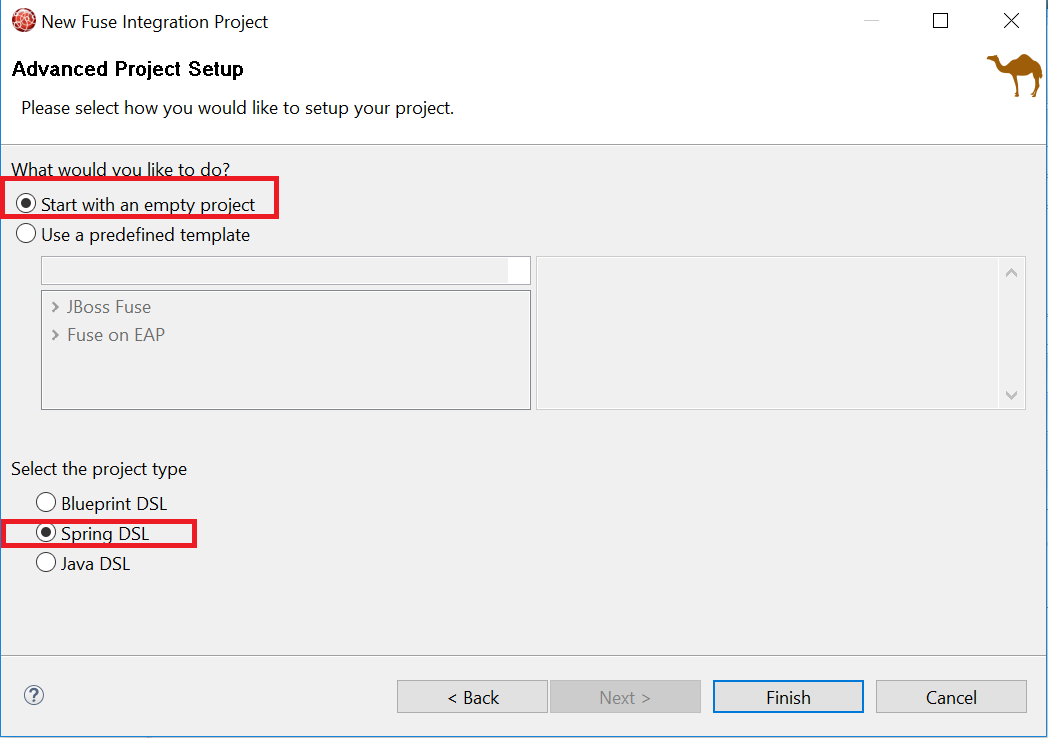Choose Spring DSL project type

click(46, 533)
